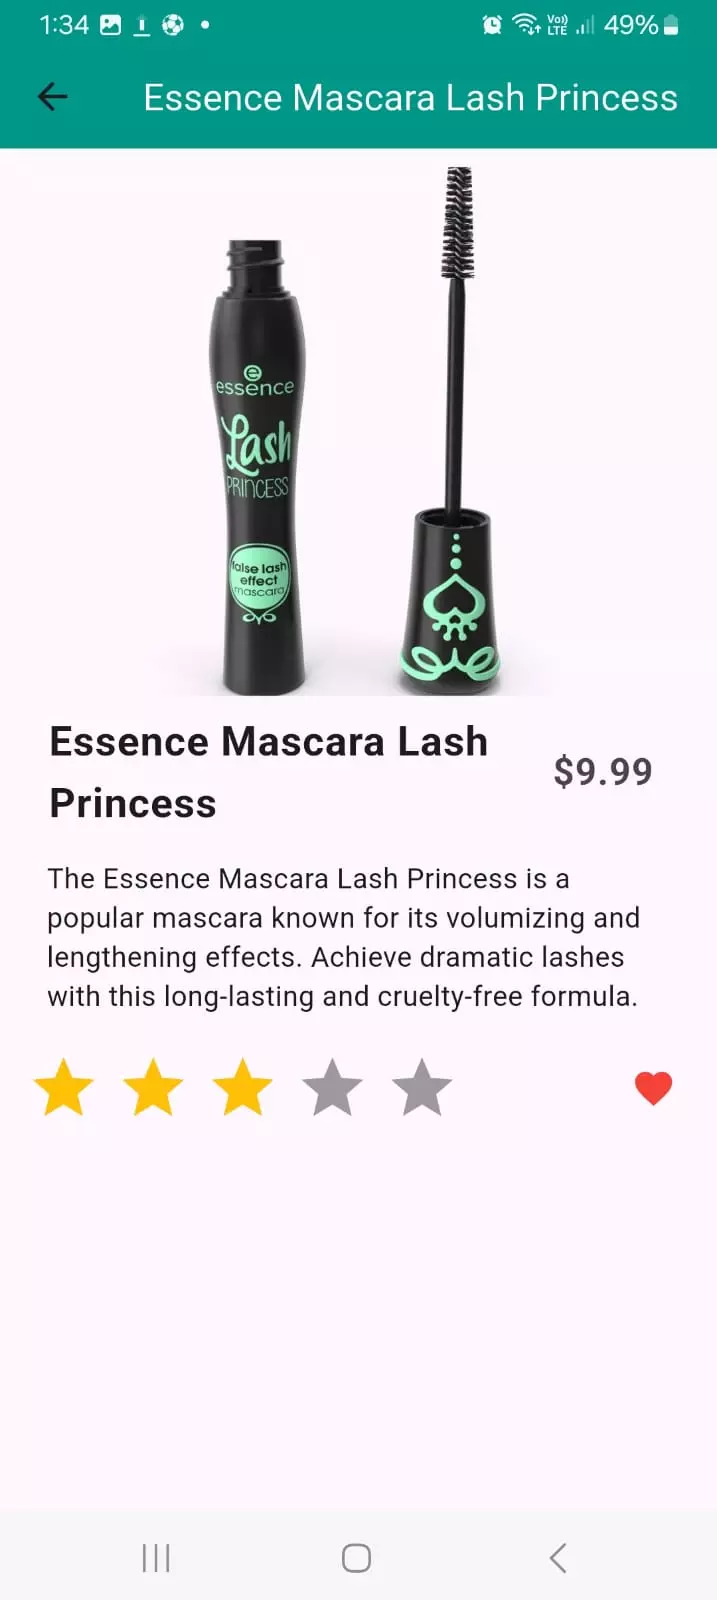Tap the mascara wand brush in image

(x=458, y=222)
